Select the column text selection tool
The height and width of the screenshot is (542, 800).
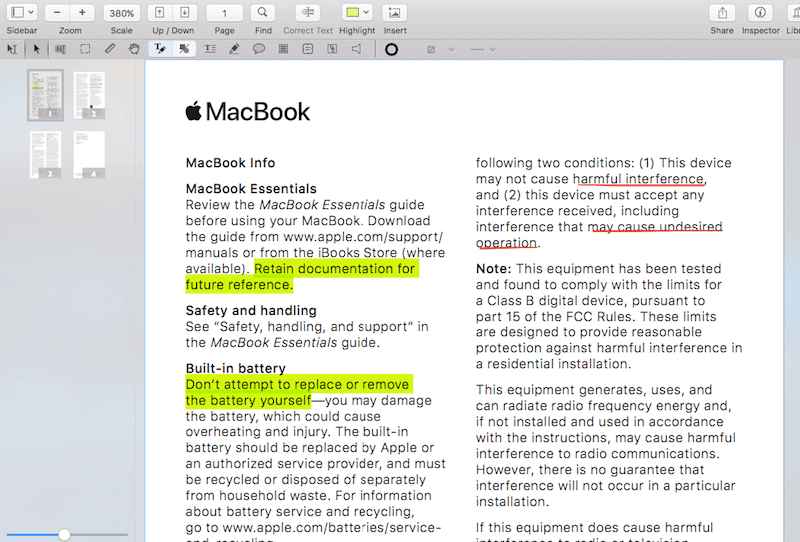(60, 49)
